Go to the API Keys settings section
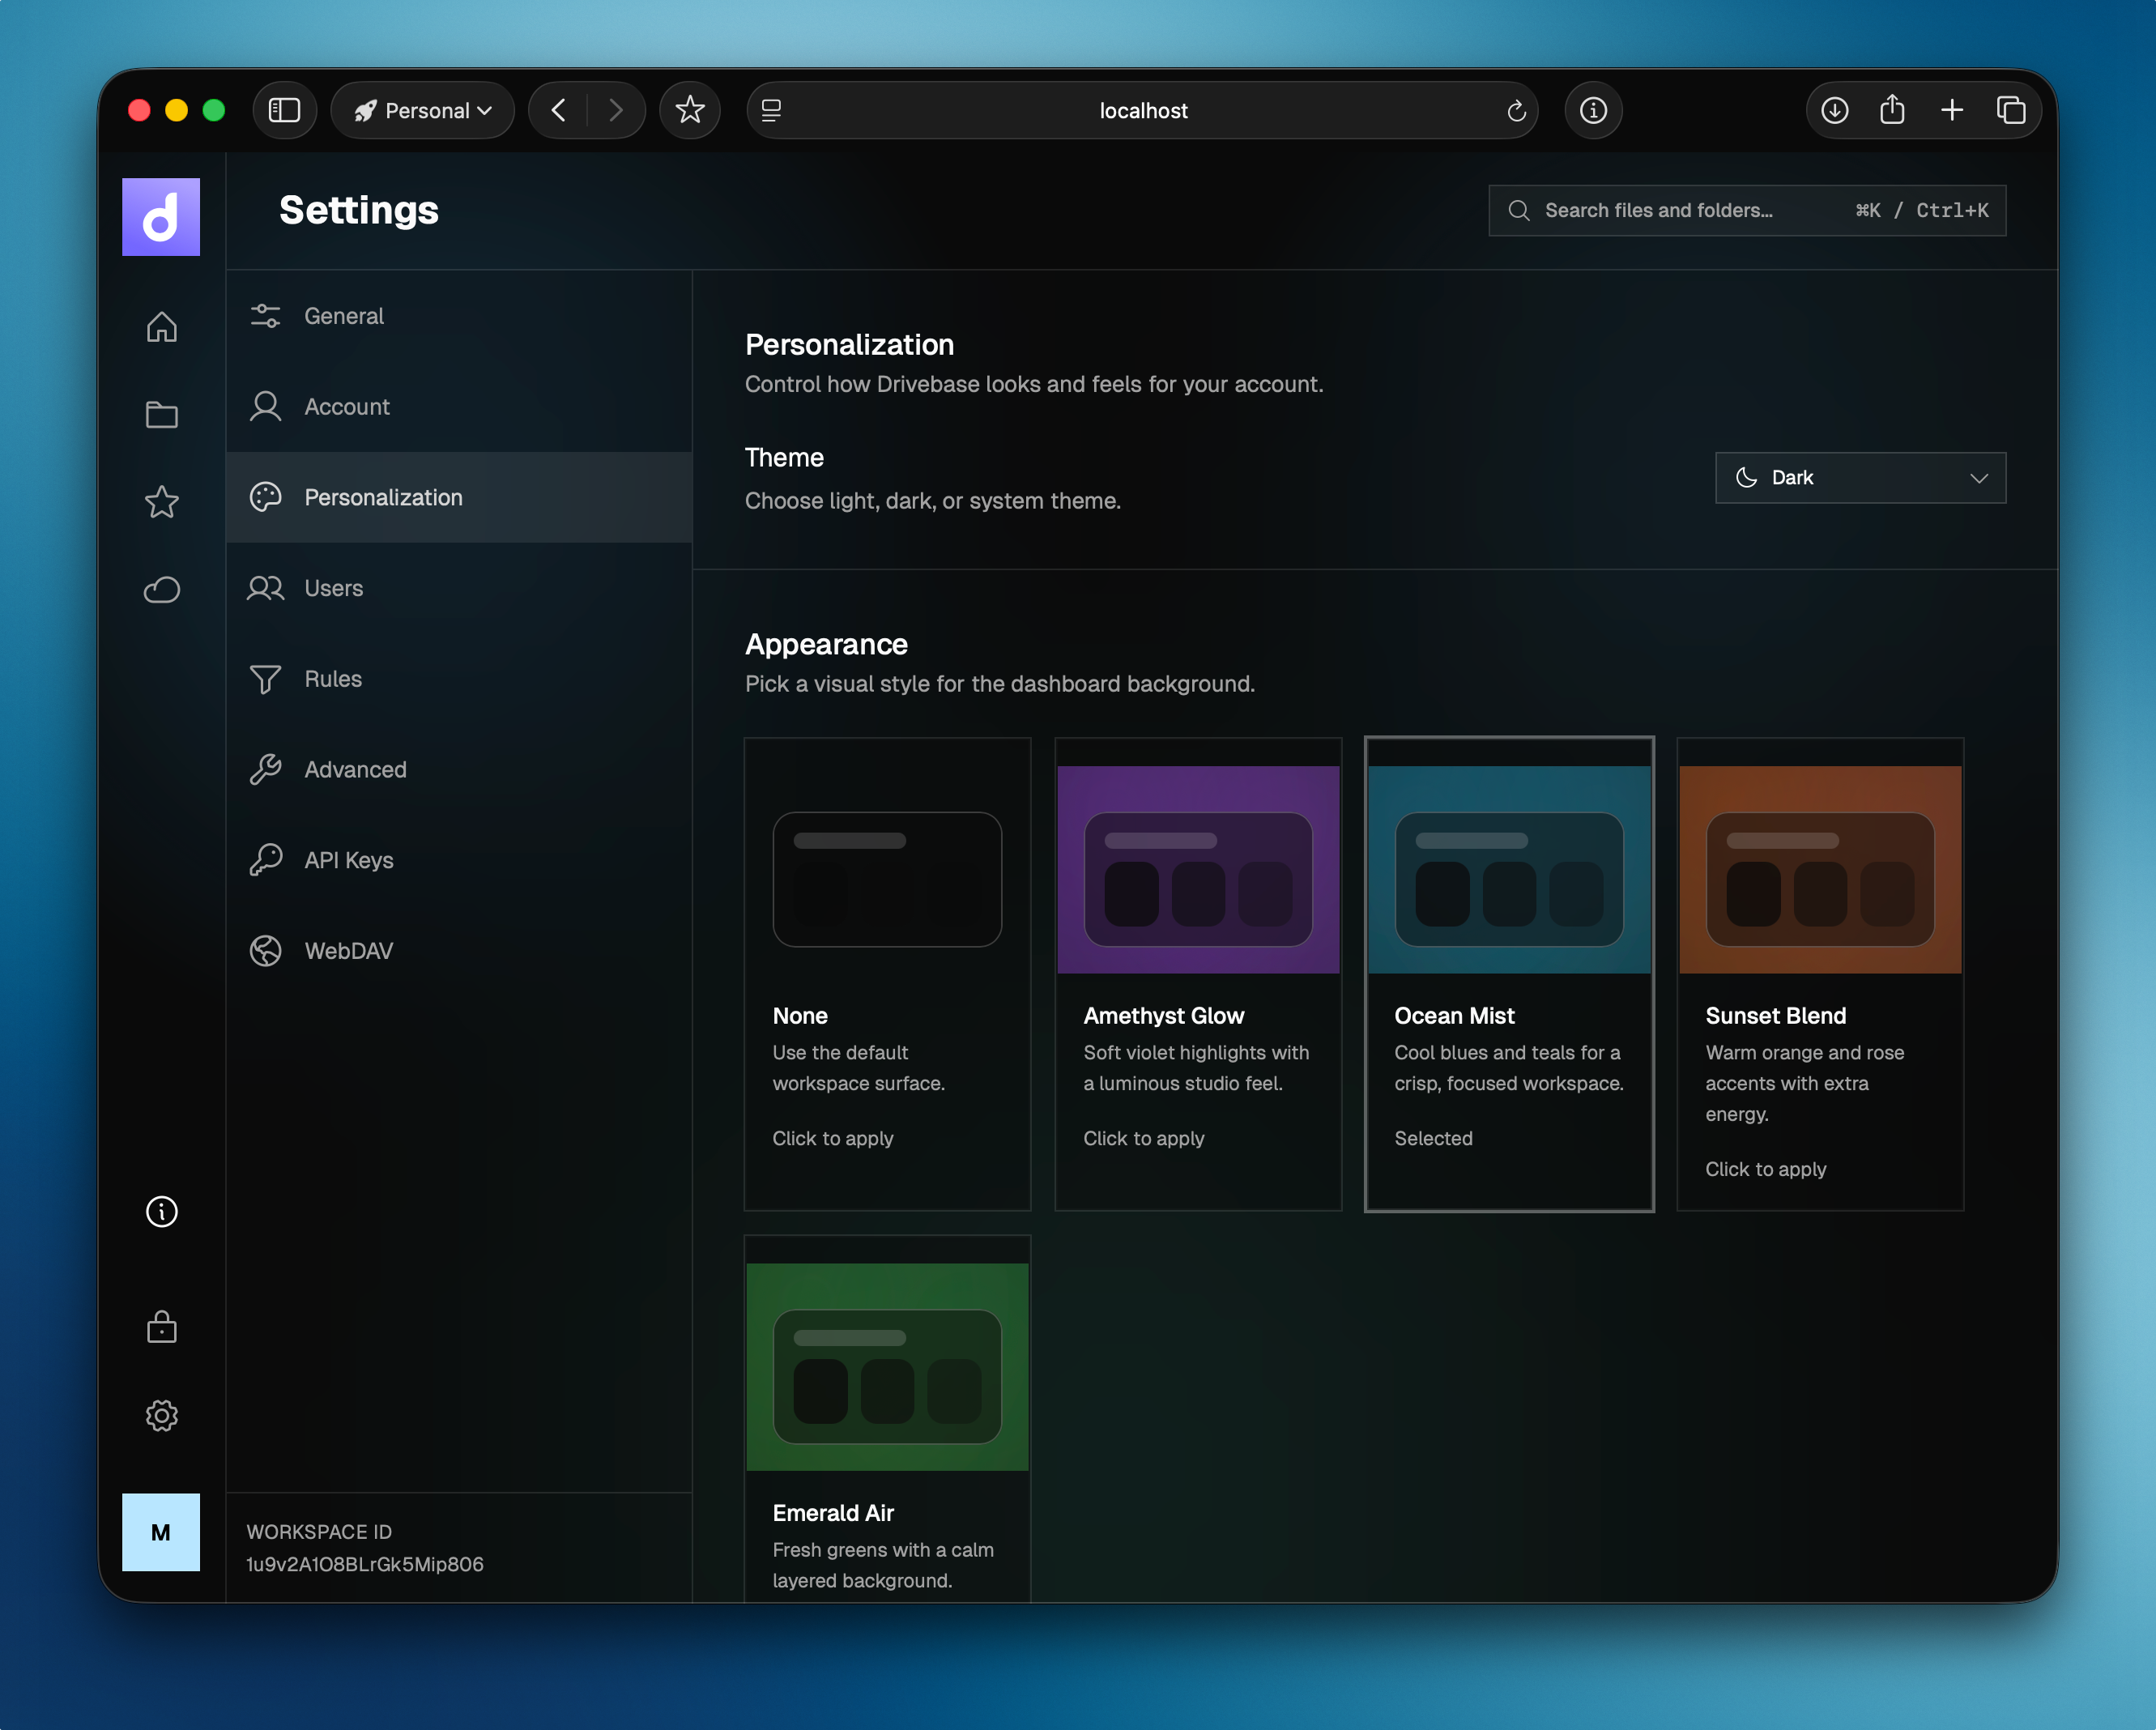This screenshot has width=2156, height=1730. [x=349, y=860]
